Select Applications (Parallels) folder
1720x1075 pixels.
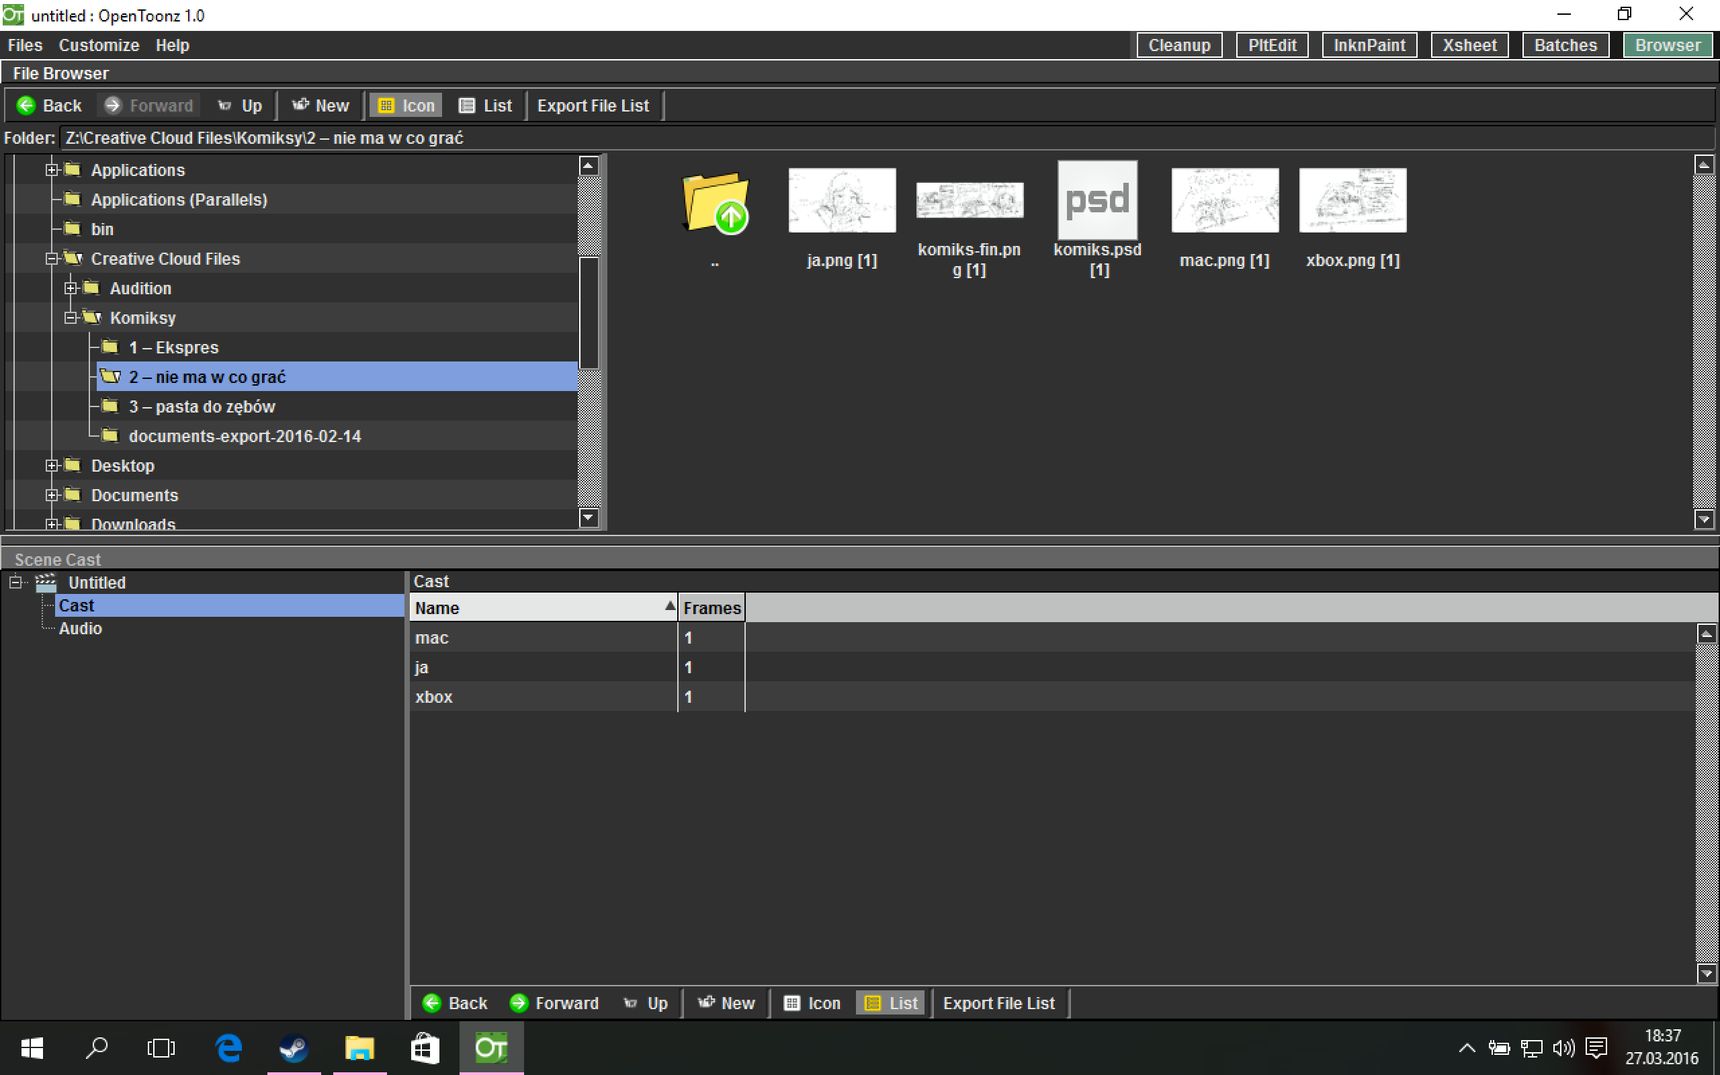(179, 200)
